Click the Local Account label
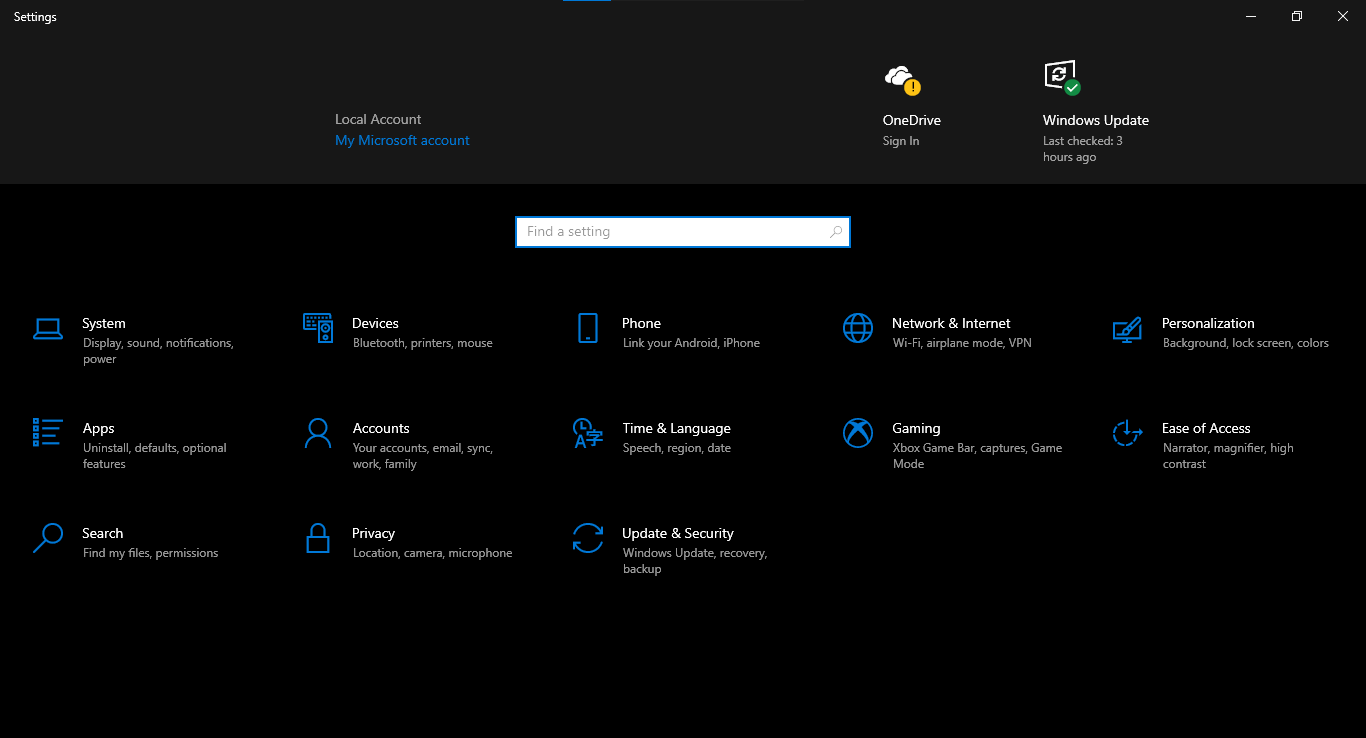The height and width of the screenshot is (738, 1366). tap(378, 119)
